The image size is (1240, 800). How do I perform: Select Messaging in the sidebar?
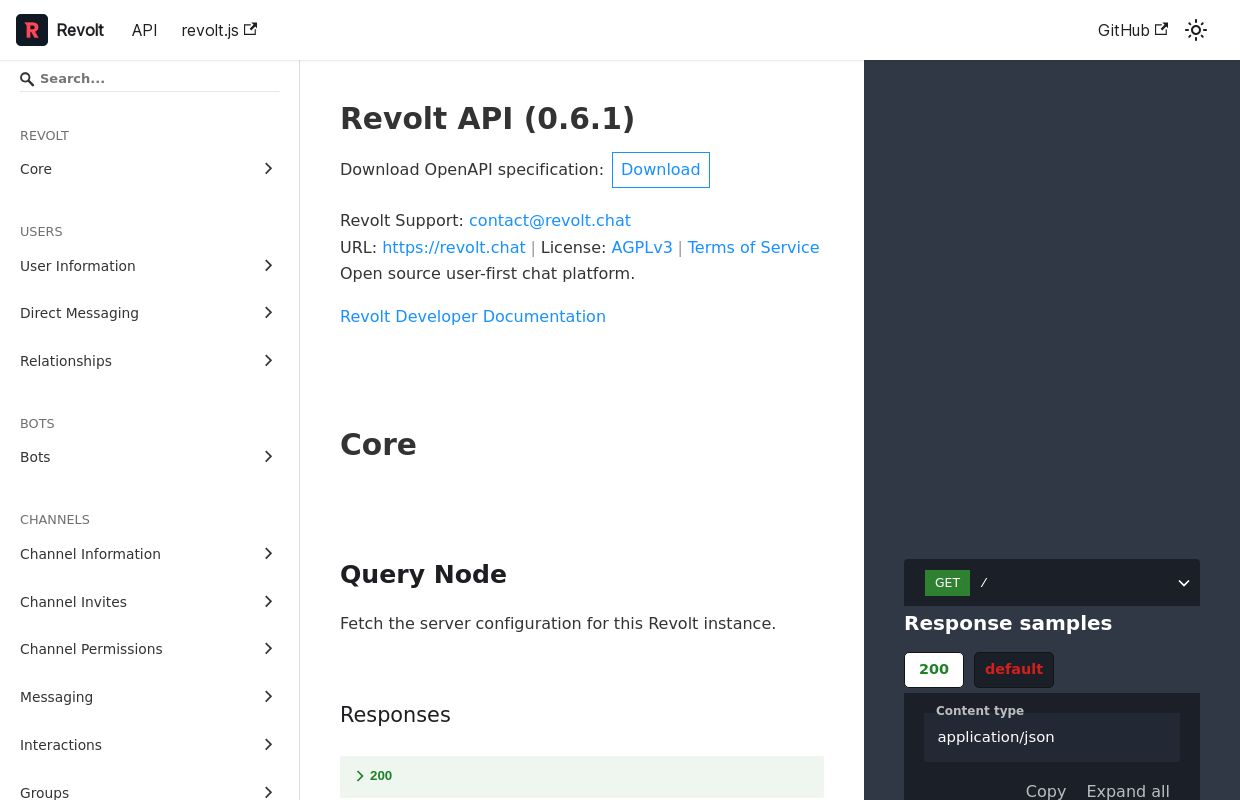56,697
